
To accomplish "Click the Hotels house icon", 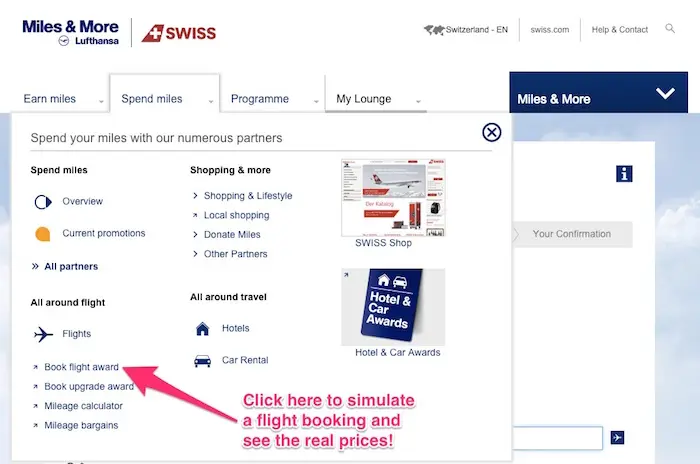I will 203,329.
